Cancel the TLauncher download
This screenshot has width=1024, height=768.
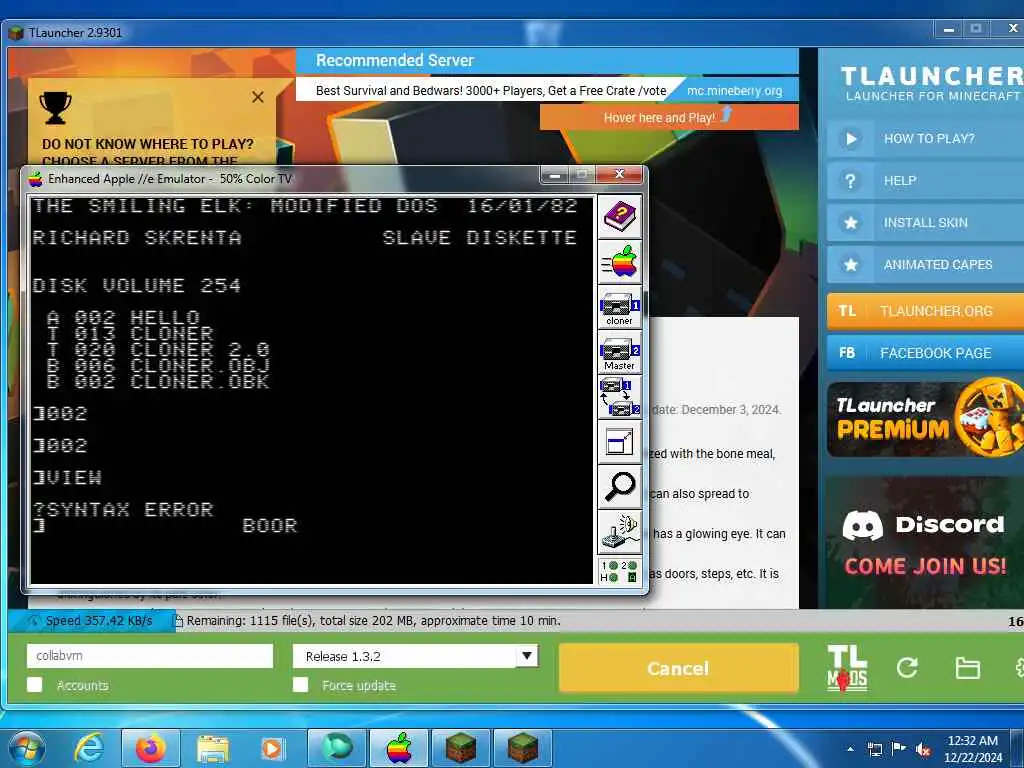(679, 668)
